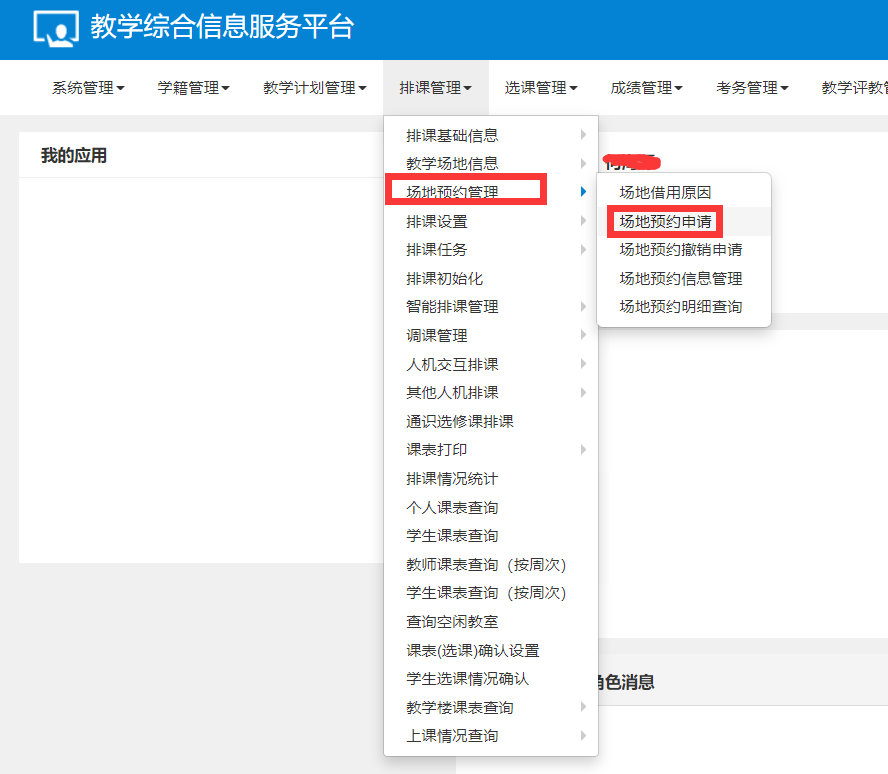
Task: Open the 考务管理 navigation menu
Action: [752, 88]
